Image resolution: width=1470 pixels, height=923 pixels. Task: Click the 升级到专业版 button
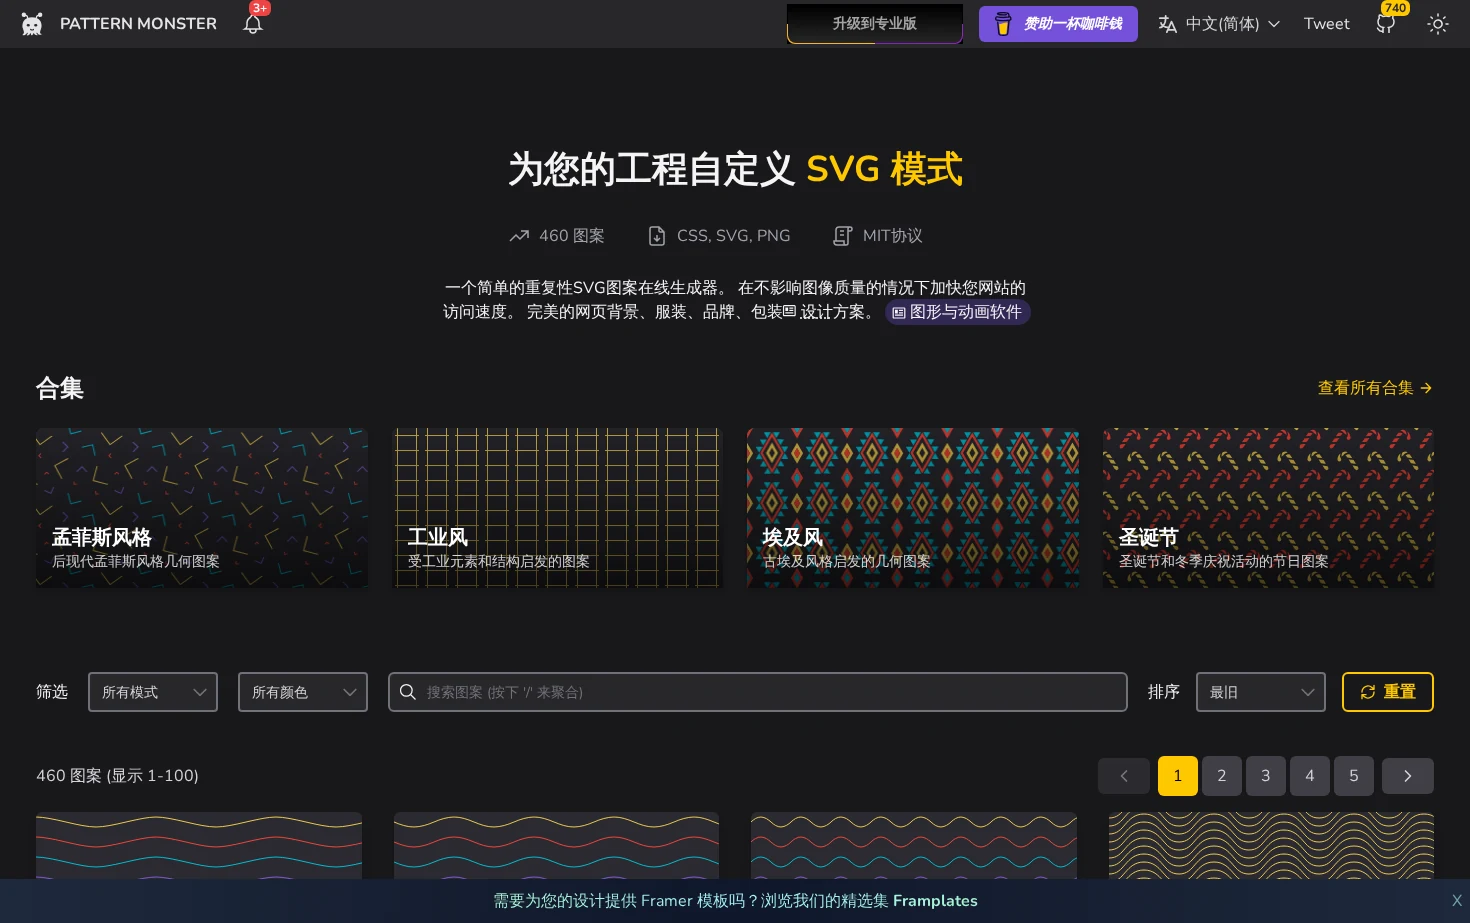click(x=875, y=24)
